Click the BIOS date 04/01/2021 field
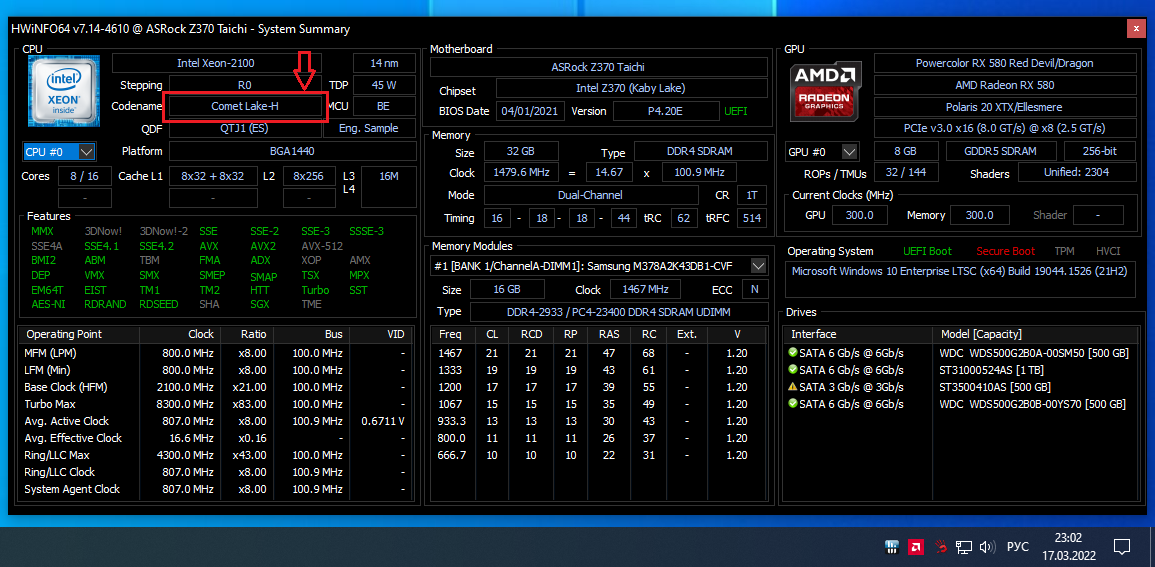This screenshot has height=567, width=1155. pyautogui.click(x=531, y=111)
